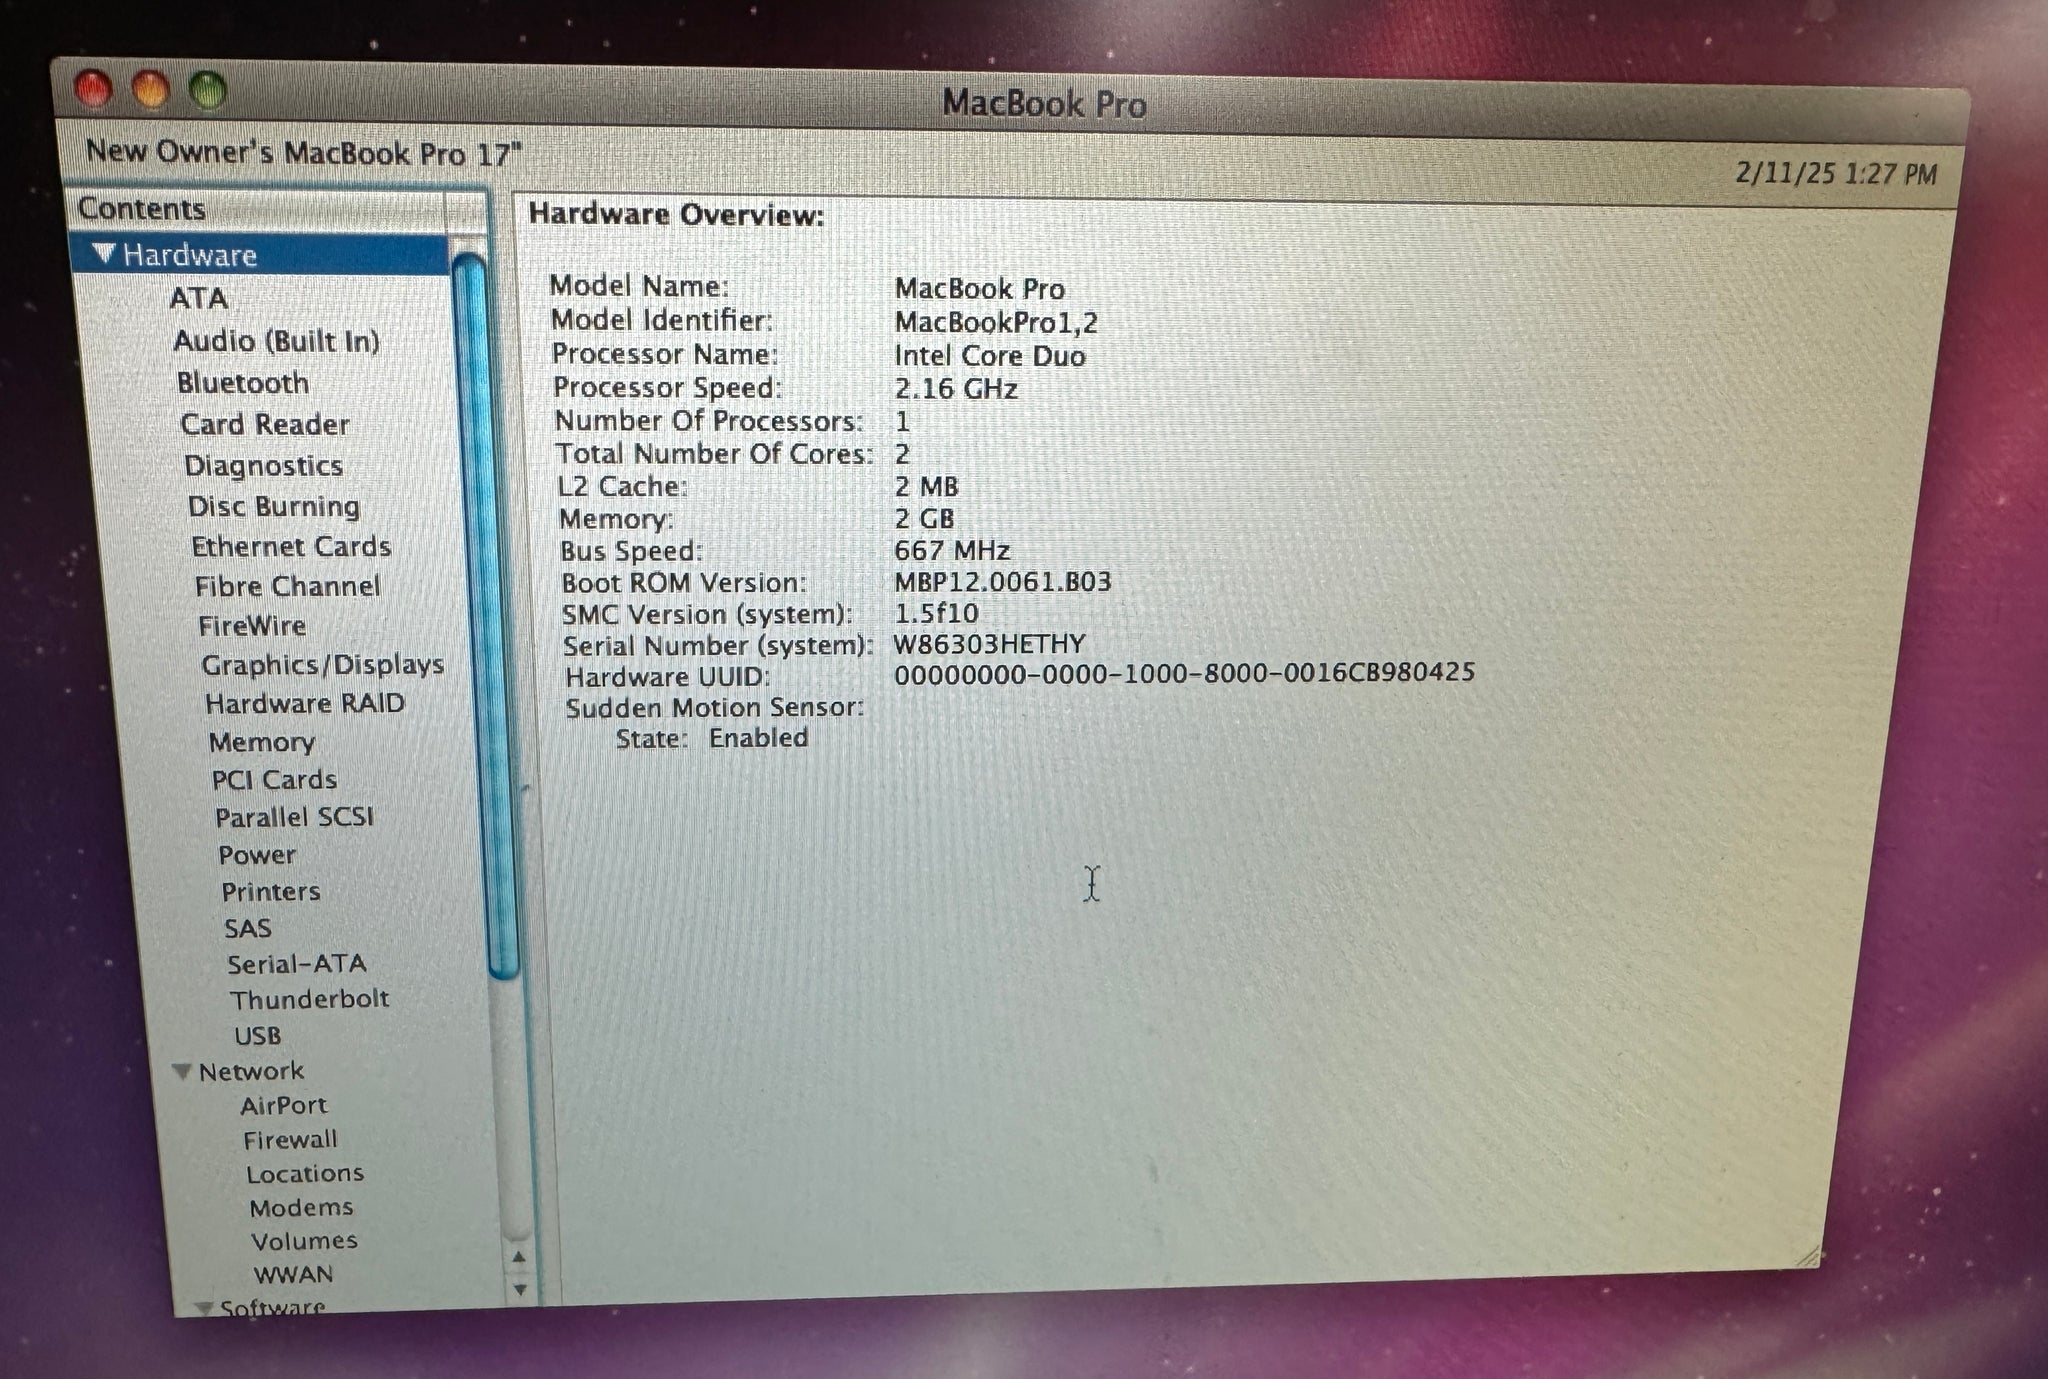The image size is (2048, 1379).
Task: Select WWAN under Network
Action: [x=293, y=1275]
